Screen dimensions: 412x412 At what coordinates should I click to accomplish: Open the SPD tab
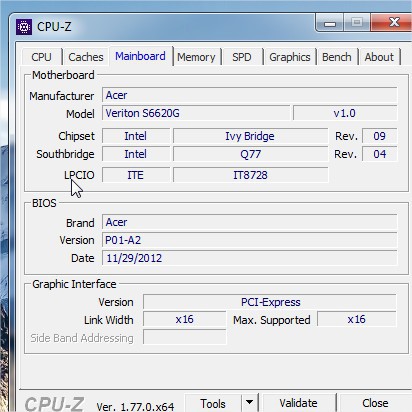pos(242,57)
